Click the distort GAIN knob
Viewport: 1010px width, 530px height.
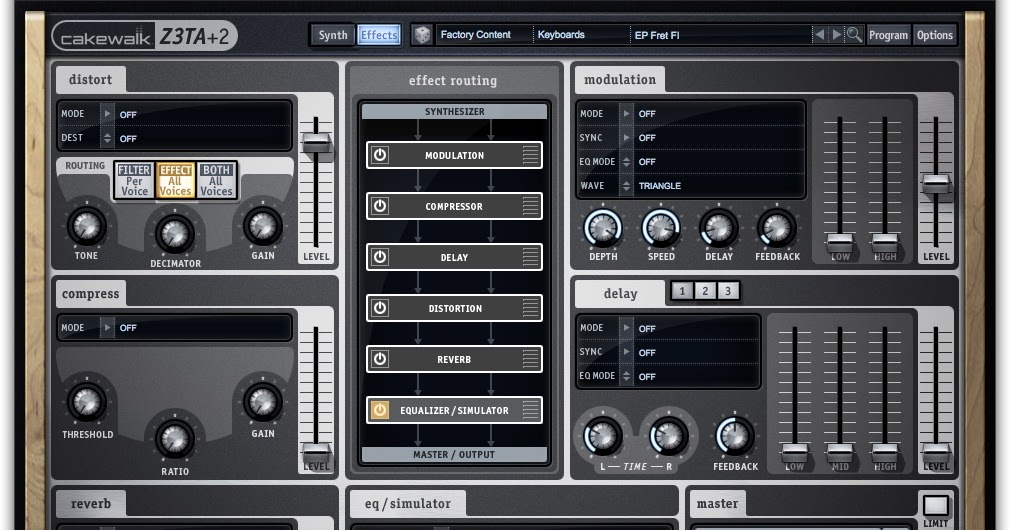pos(263,226)
